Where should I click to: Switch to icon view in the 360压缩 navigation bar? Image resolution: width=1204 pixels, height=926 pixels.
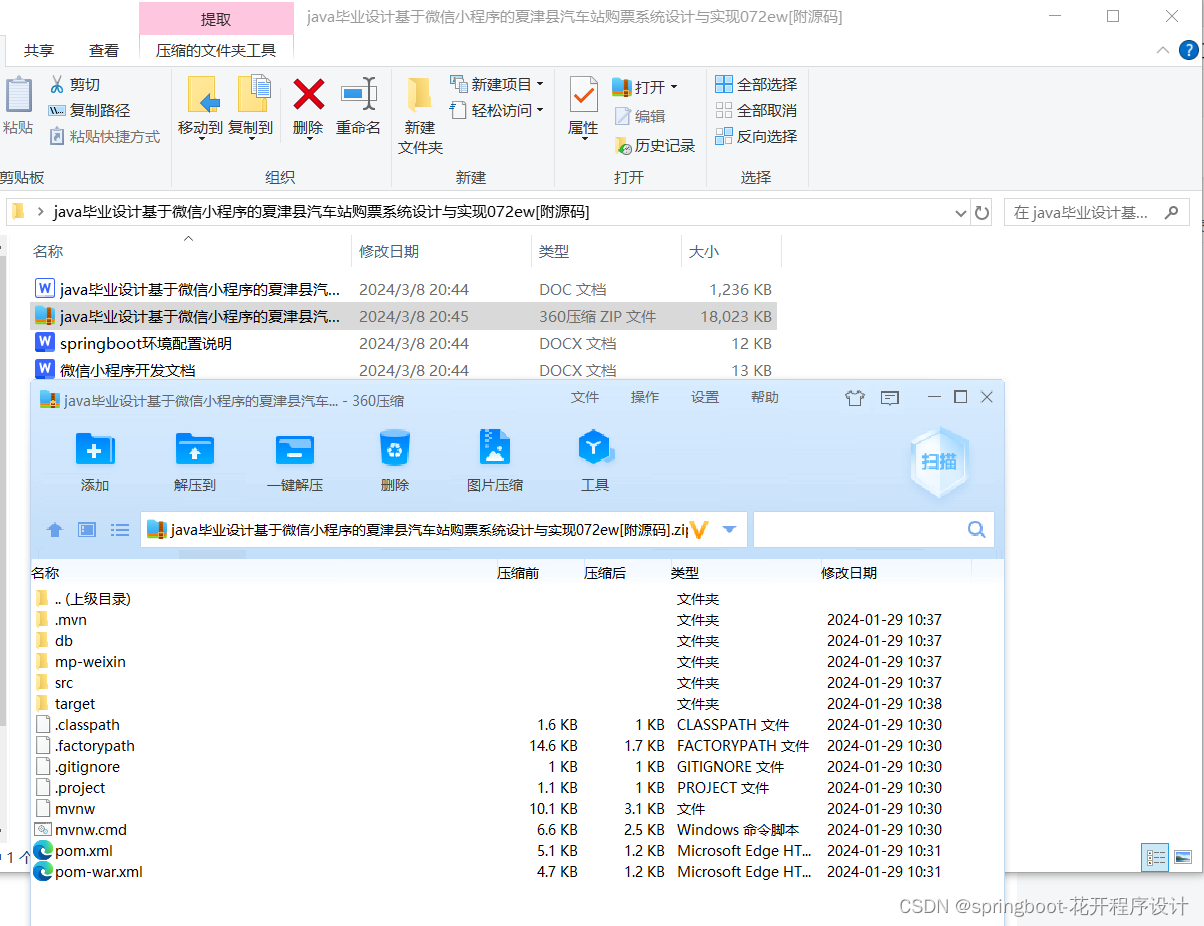coord(87,530)
